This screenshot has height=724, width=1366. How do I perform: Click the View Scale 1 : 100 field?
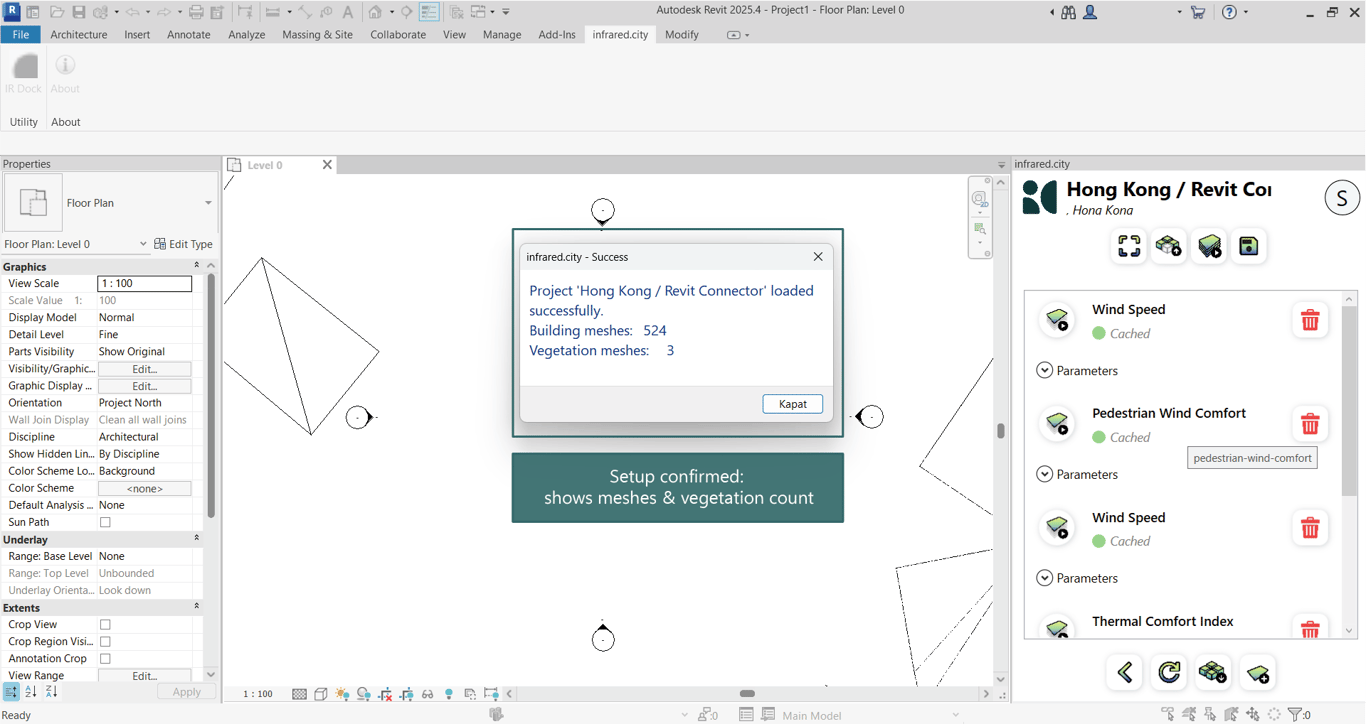(x=145, y=284)
